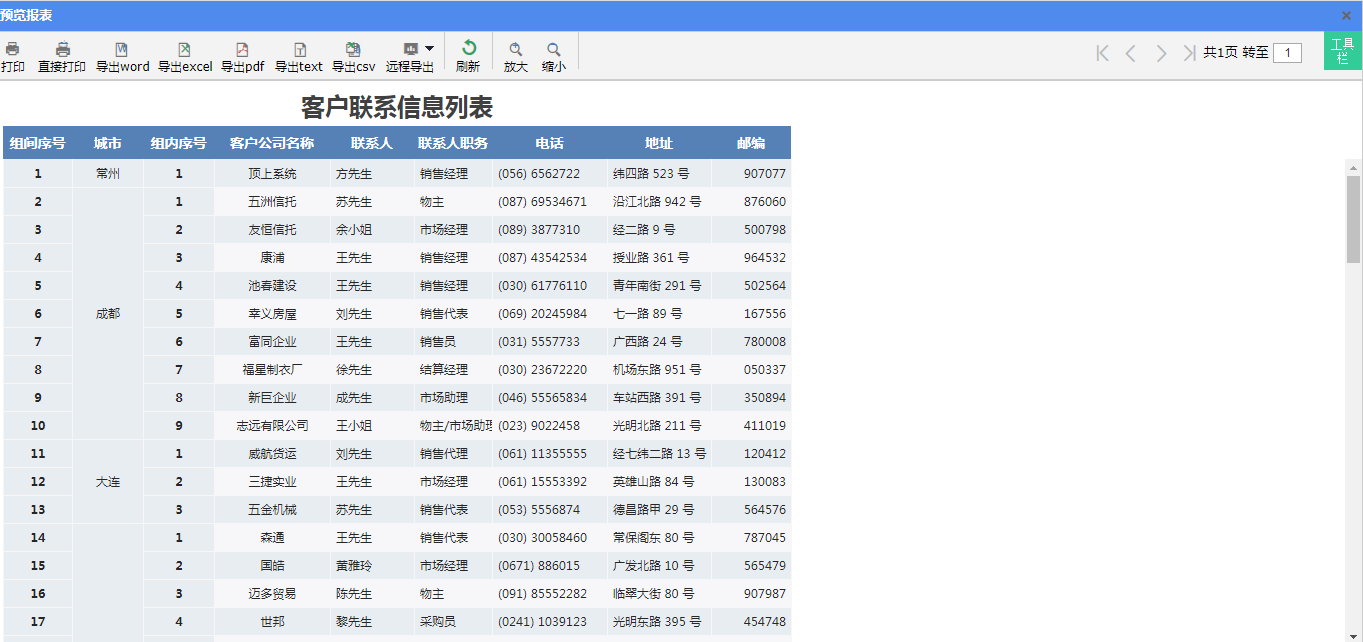The width and height of the screenshot is (1363, 642).
Task: Export report to Word
Action: click(x=122, y=50)
